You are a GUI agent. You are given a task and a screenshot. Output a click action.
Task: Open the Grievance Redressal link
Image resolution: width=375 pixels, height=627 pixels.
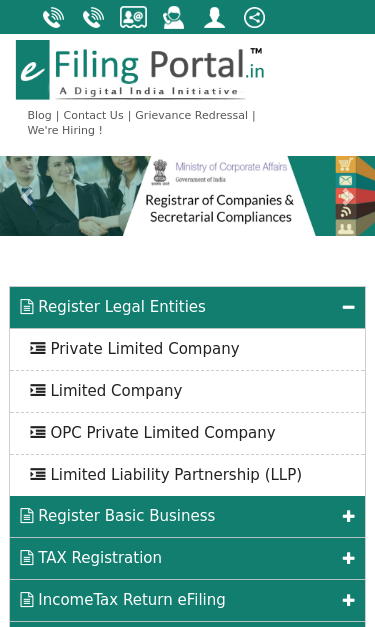coord(191,115)
